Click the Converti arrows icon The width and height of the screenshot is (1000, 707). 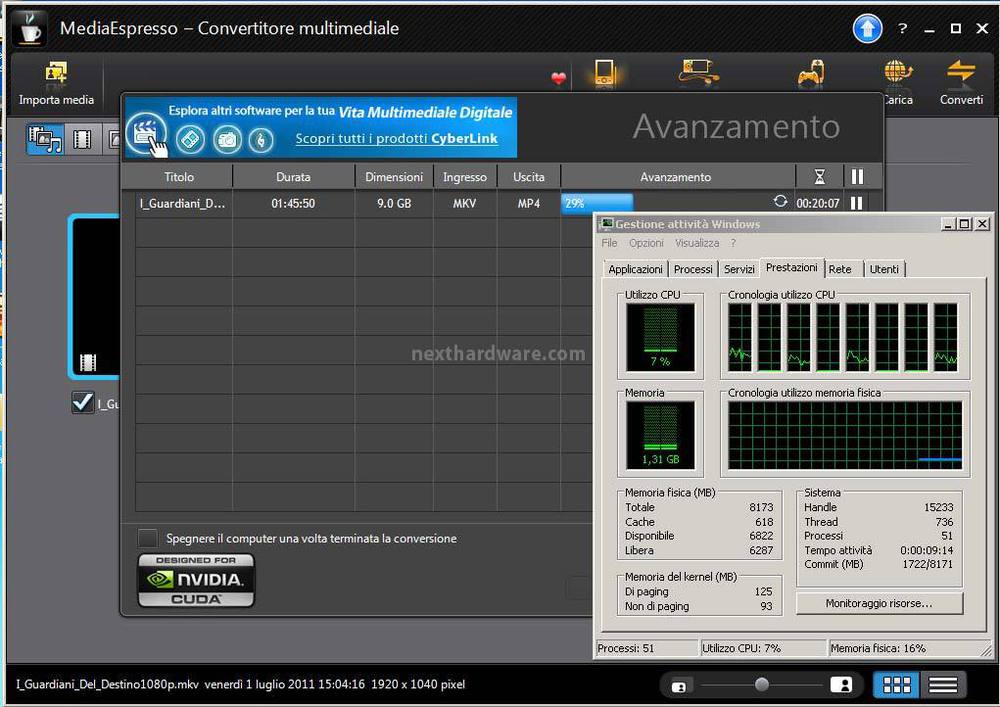click(x=961, y=72)
